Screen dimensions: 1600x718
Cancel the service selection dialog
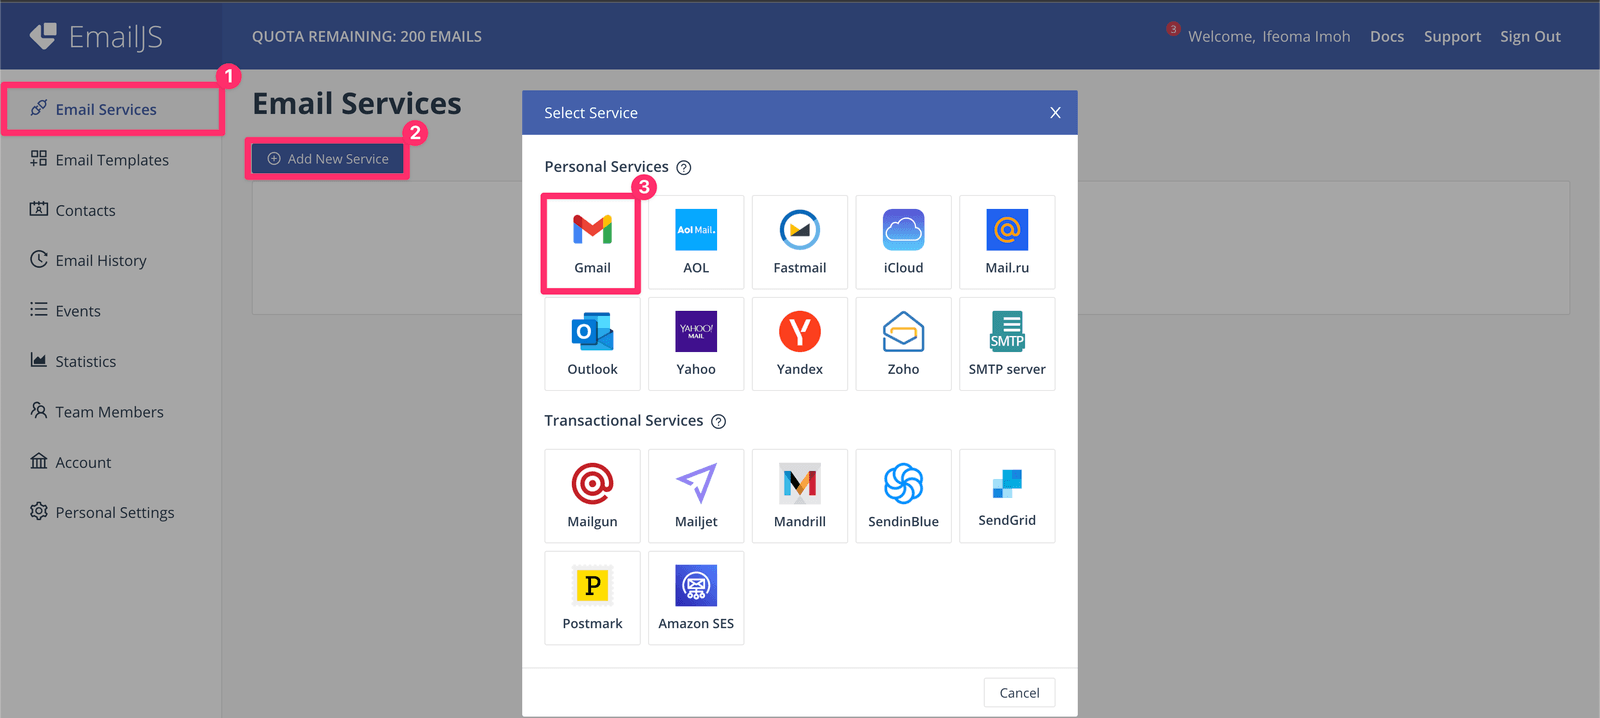(1019, 693)
